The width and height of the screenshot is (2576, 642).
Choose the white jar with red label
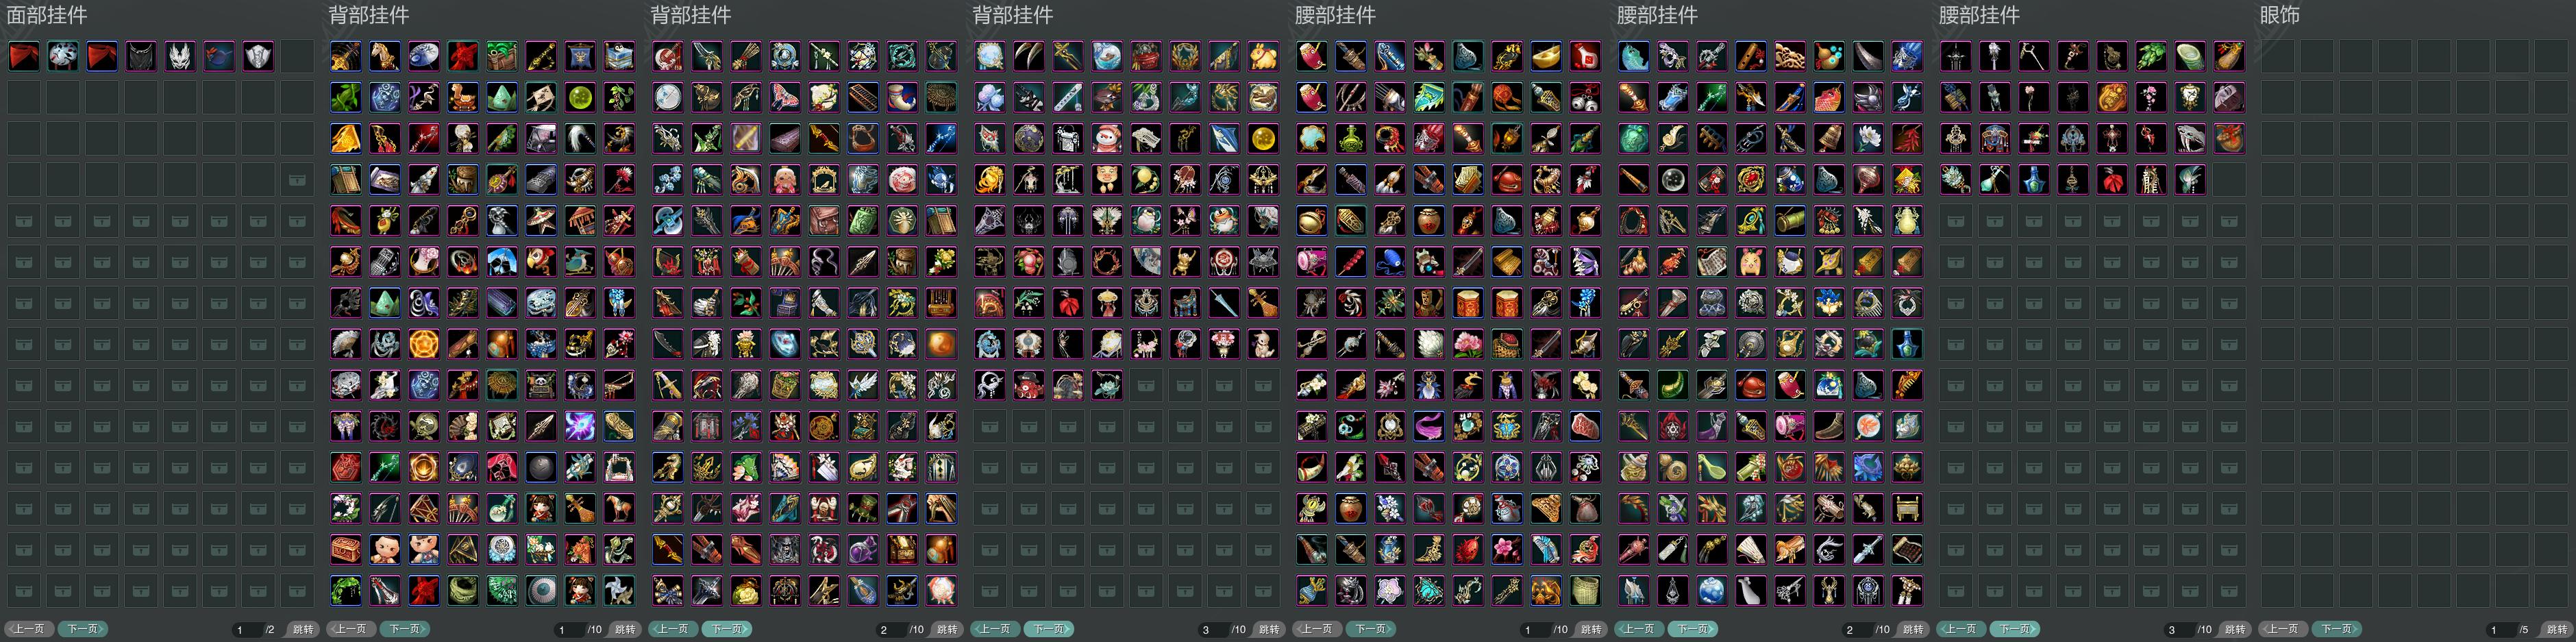(1584, 56)
